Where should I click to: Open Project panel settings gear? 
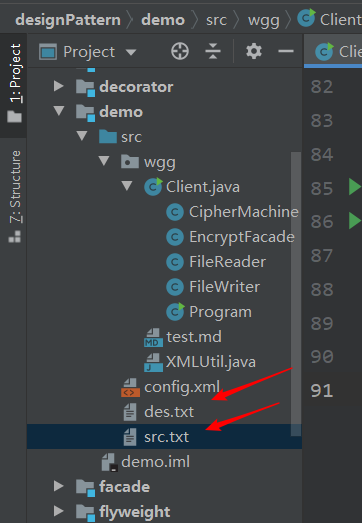pyautogui.click(x=254, y=52)
